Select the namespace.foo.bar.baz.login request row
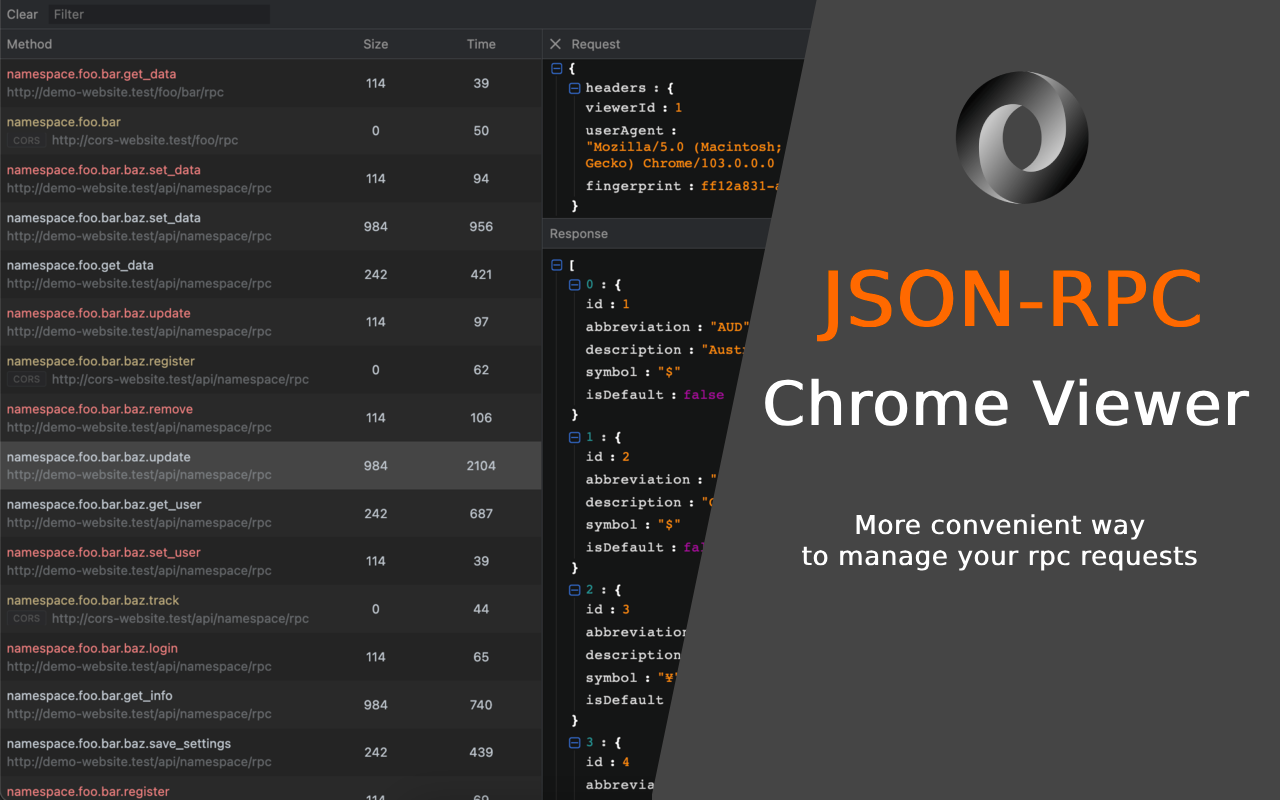The width and height of the screenshot is (1280, 800). point(271,657)
